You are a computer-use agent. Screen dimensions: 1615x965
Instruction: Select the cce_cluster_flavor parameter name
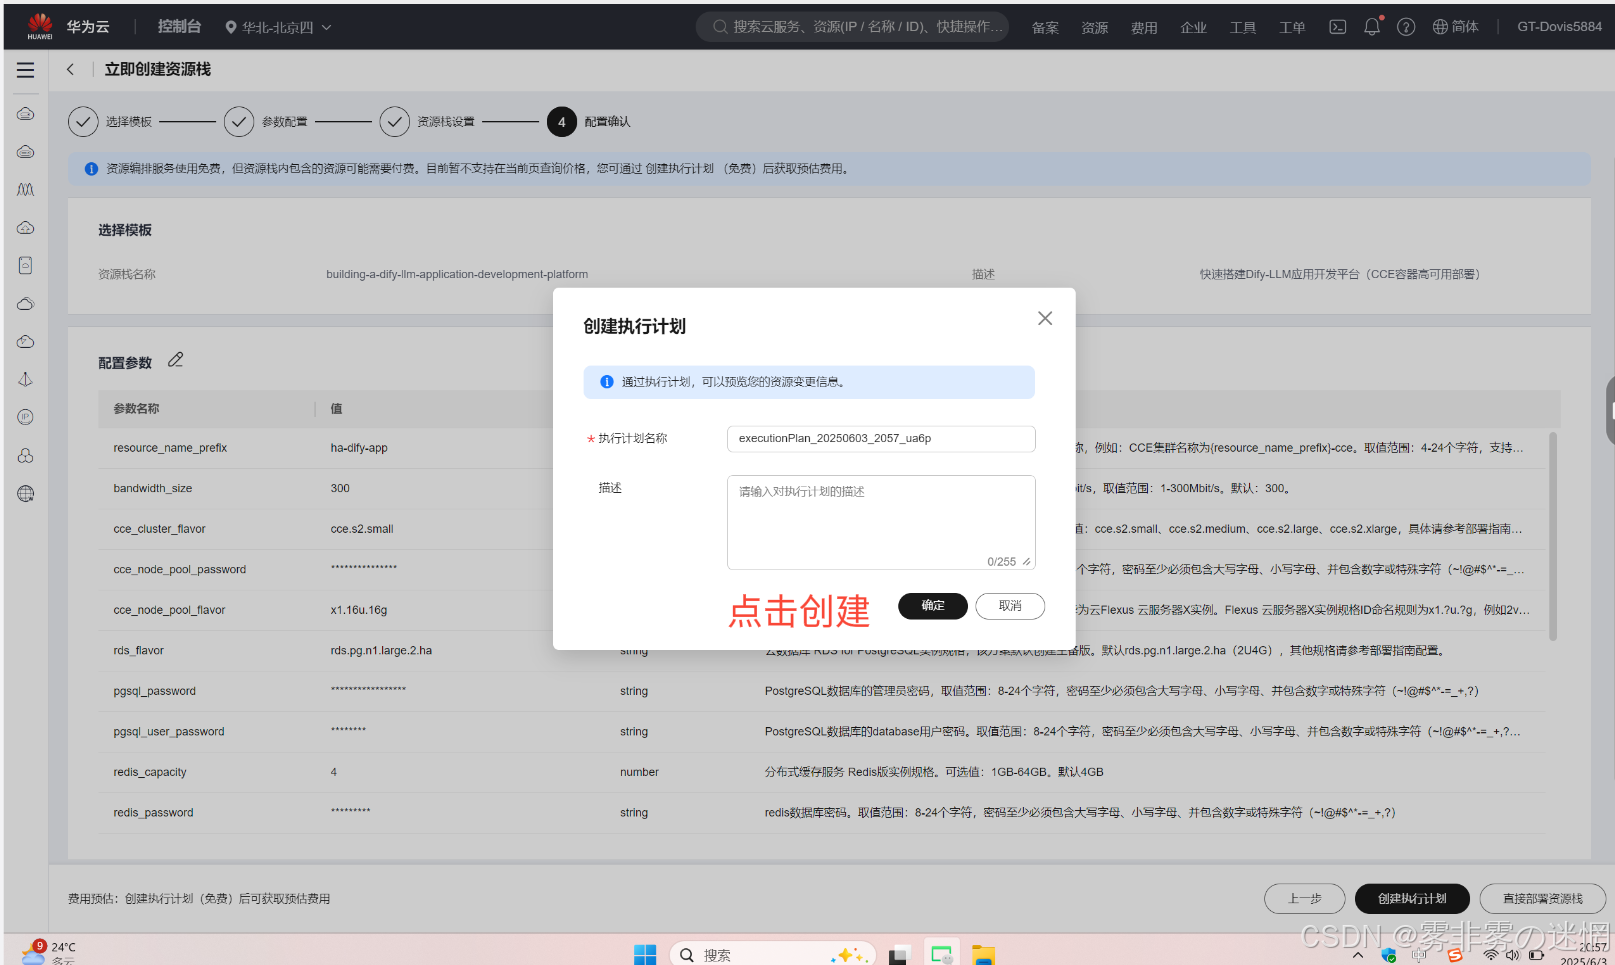point(159,529)
